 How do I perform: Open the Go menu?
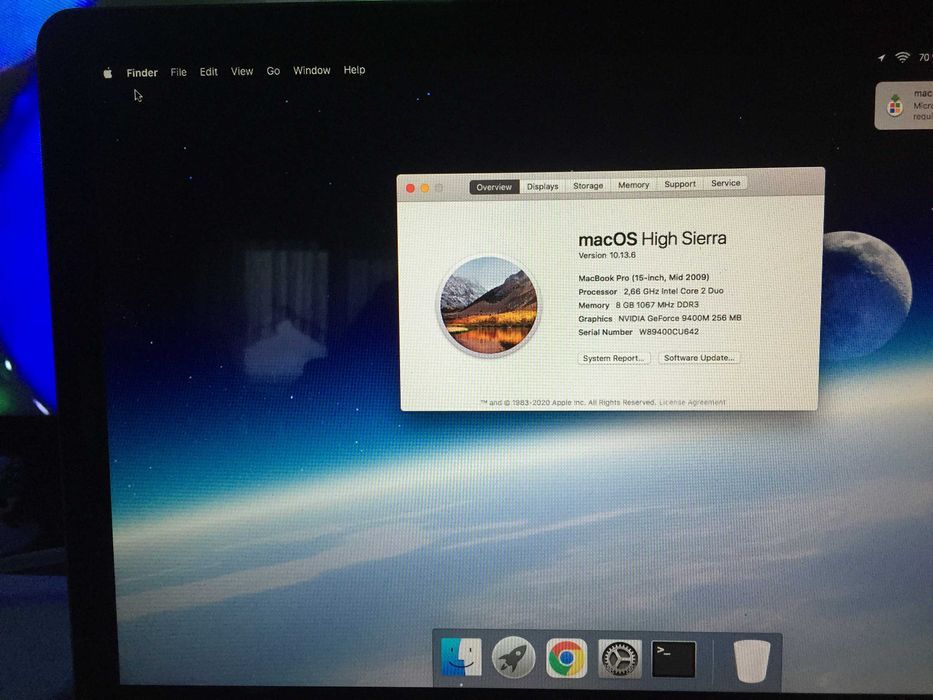[273, 71]
